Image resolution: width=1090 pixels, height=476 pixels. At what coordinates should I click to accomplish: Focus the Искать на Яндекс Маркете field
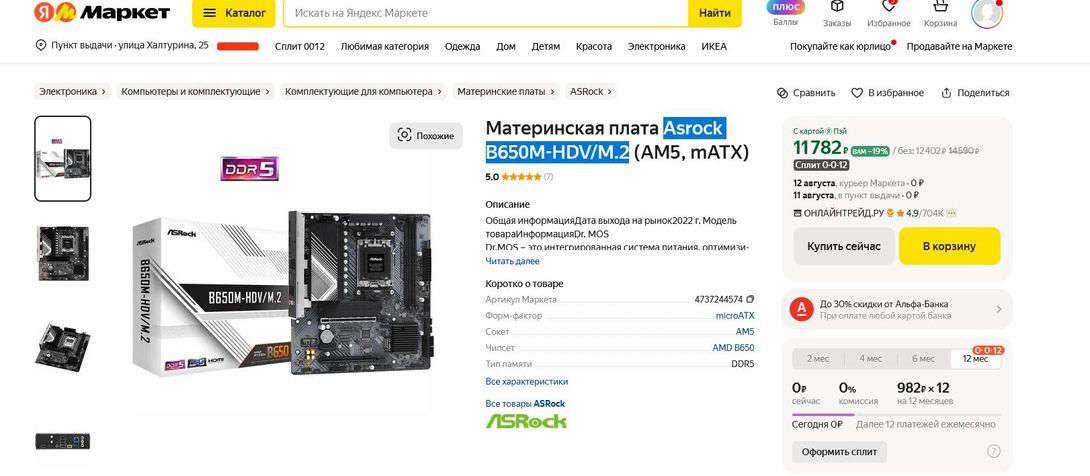tap(485, 13)
